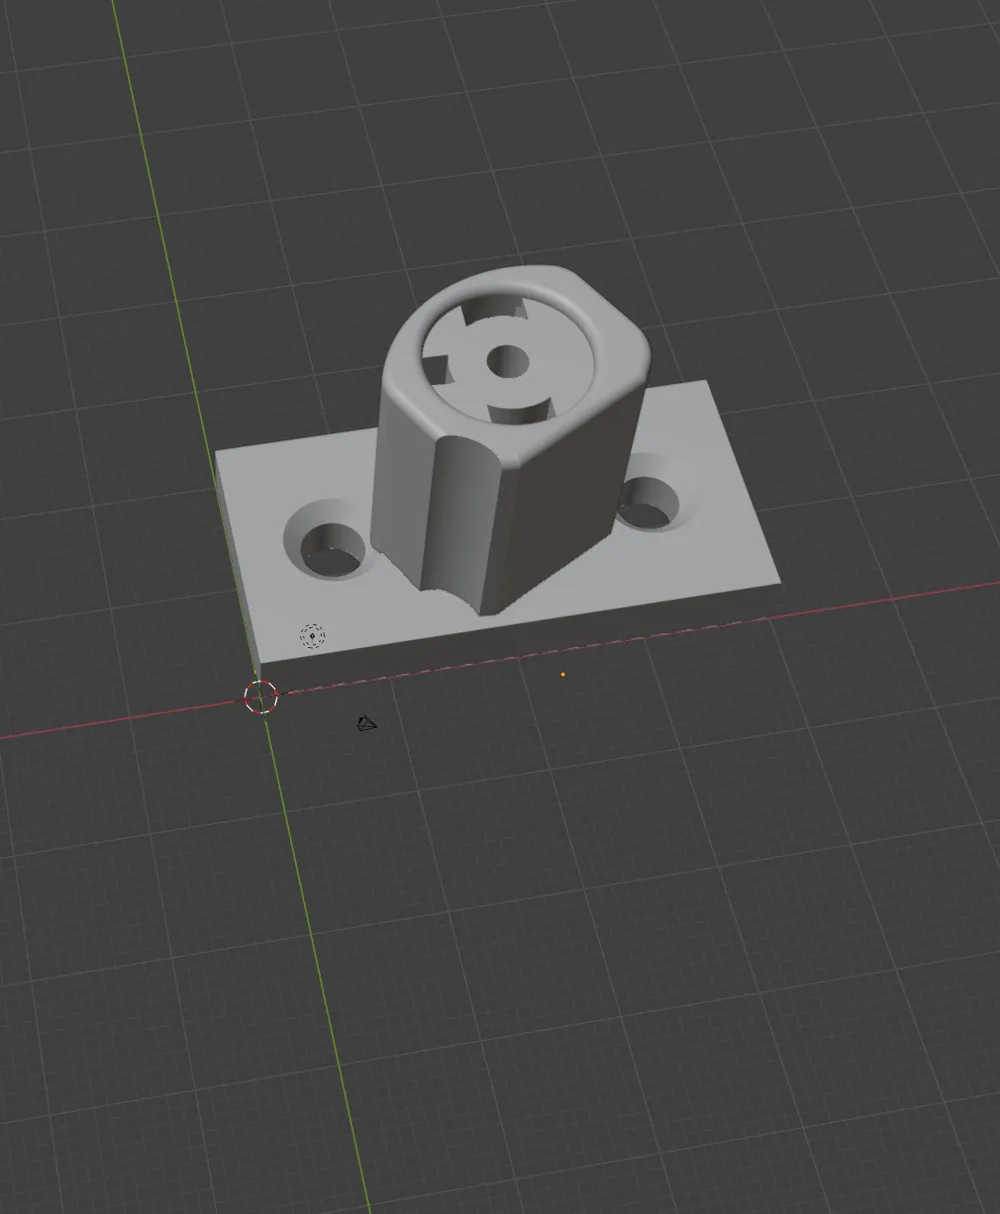The width and height of the screenshot is (1000, 1214).
Task: Select the camera object wireframe icon
Action: point(367,722)
